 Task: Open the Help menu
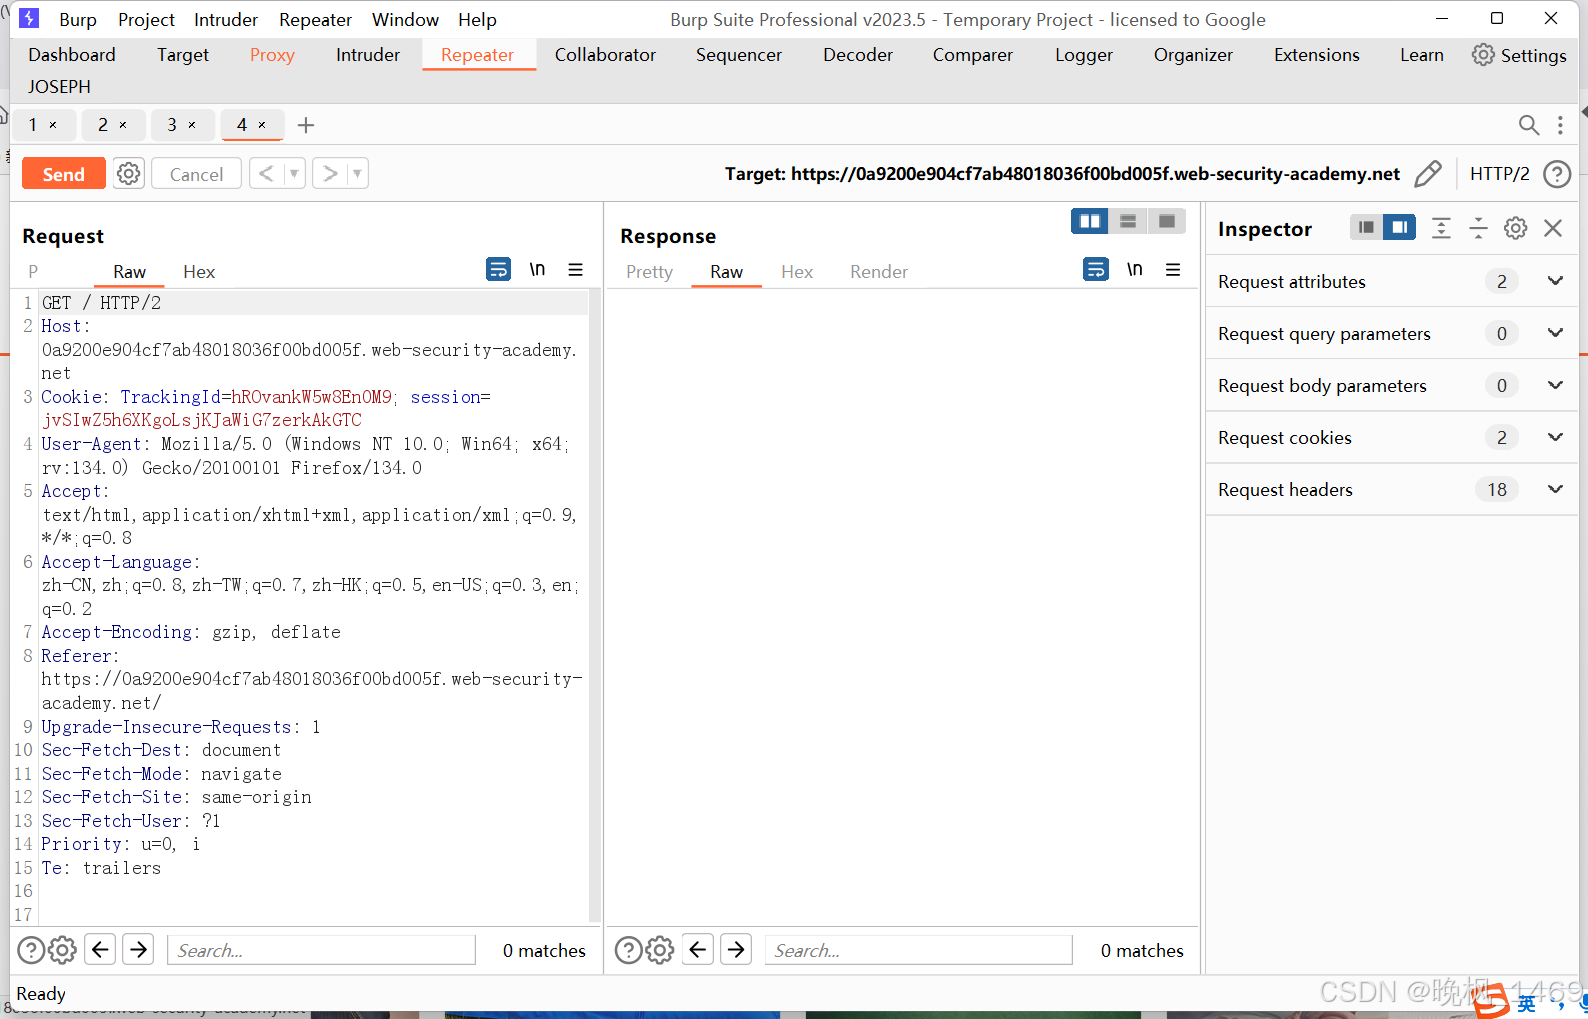coord(477,20)
